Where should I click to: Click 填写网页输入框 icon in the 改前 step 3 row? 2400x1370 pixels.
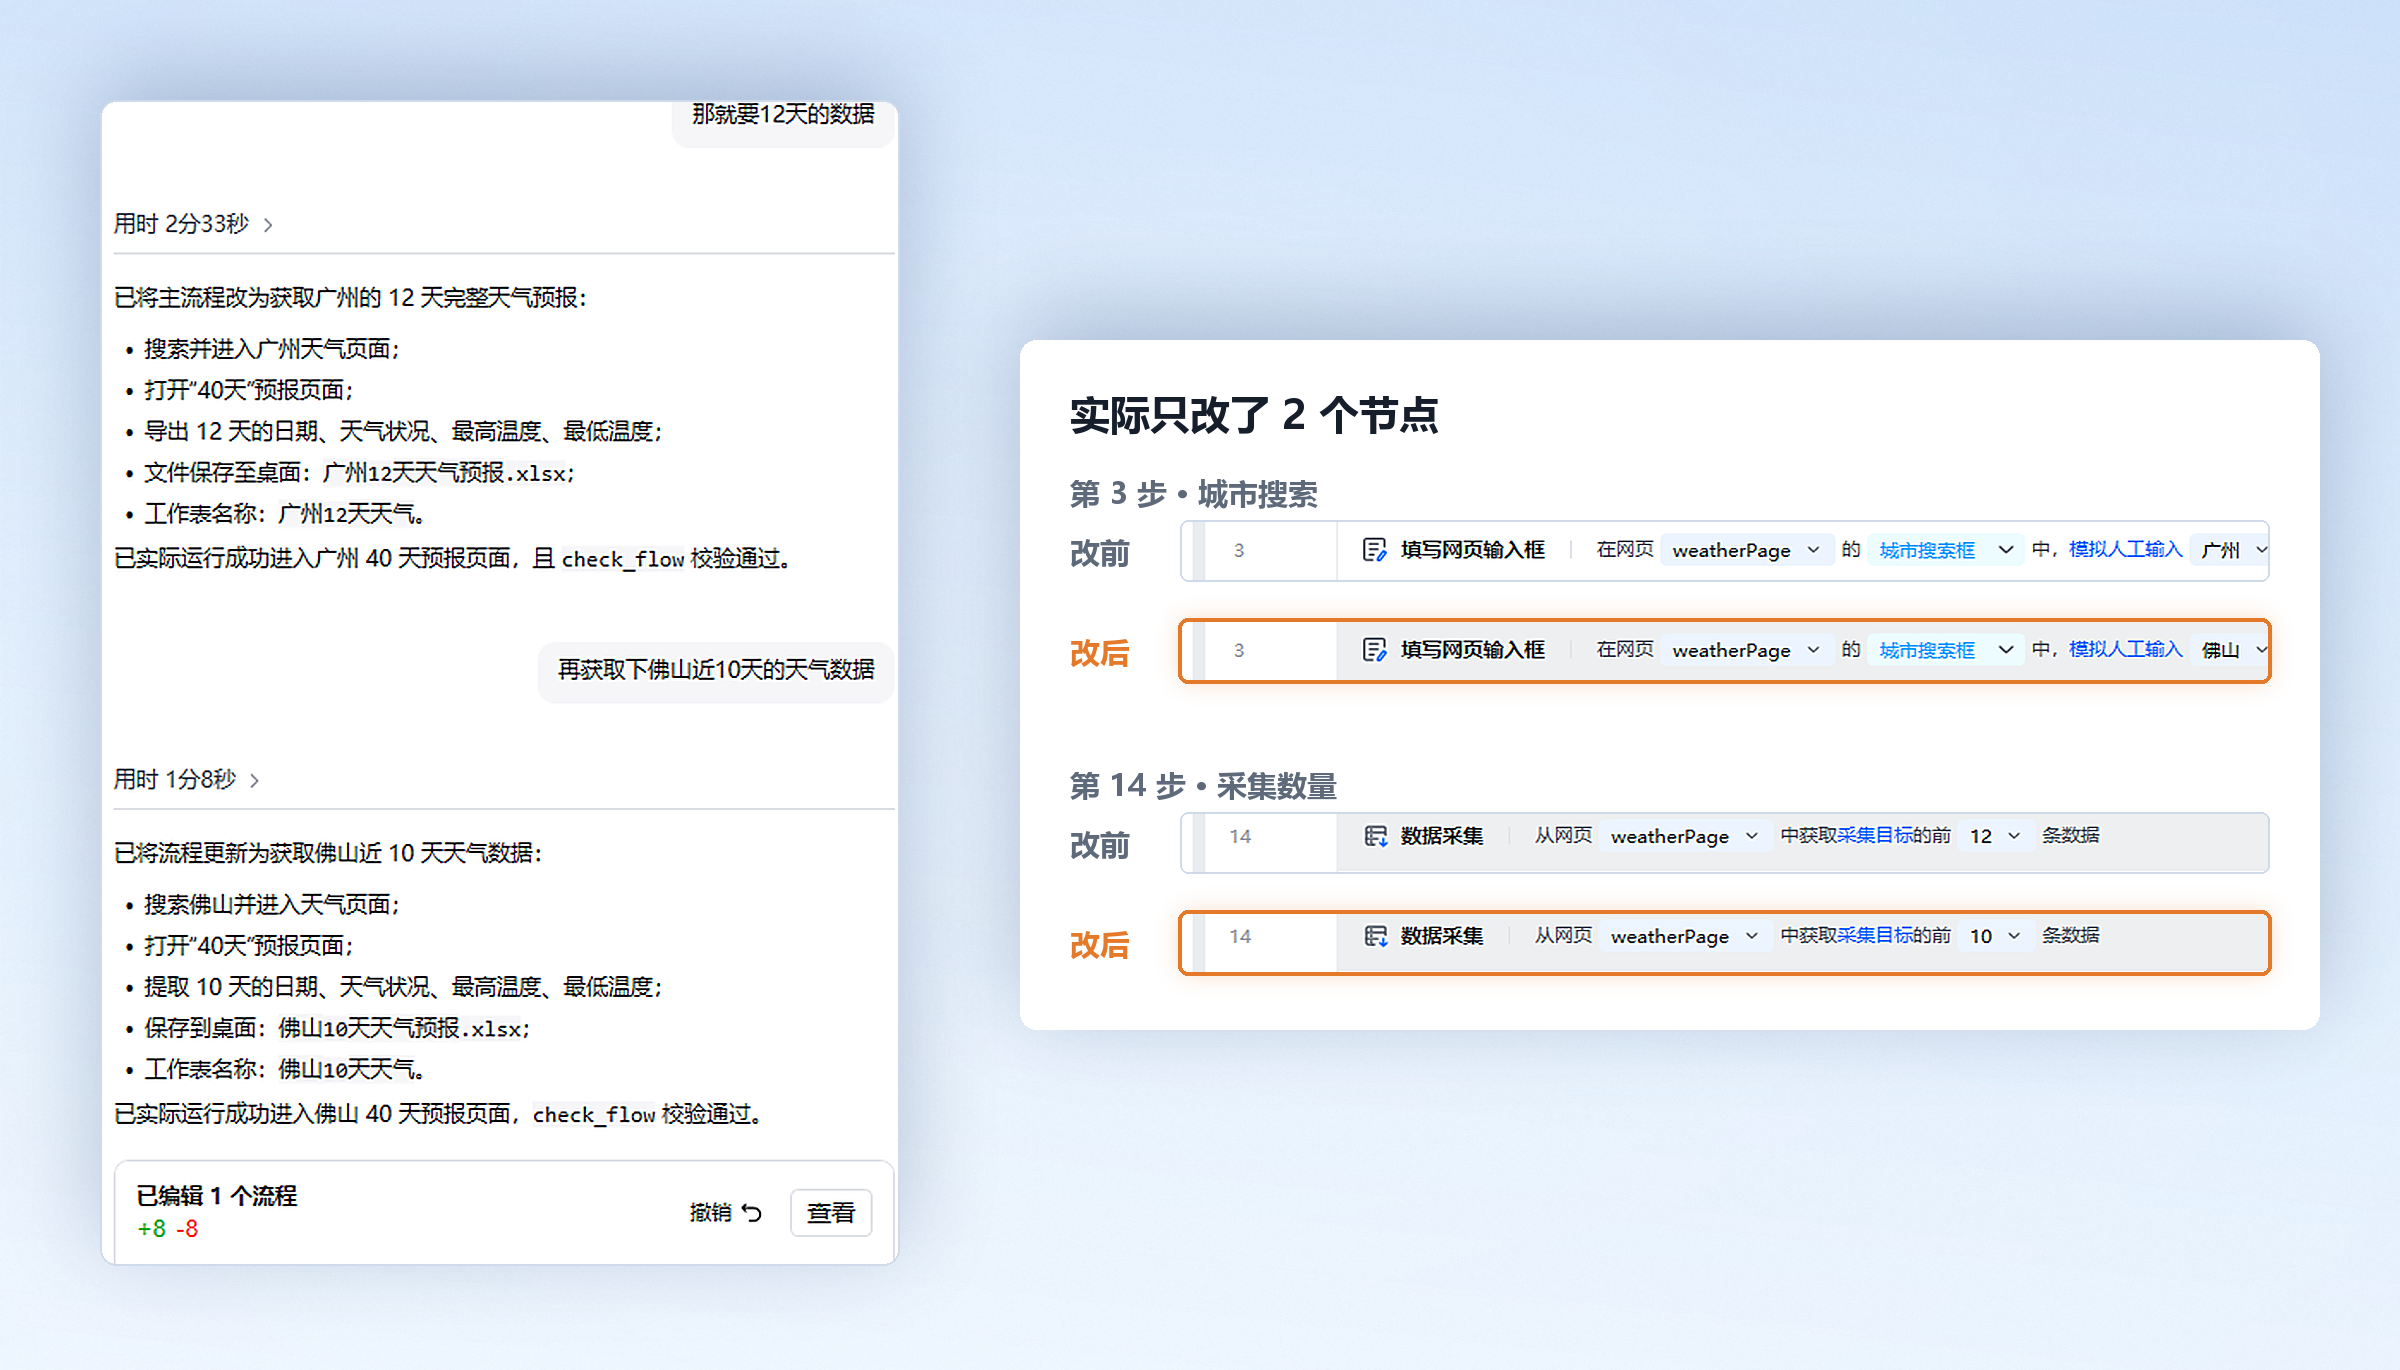(x=1375, y=550)
